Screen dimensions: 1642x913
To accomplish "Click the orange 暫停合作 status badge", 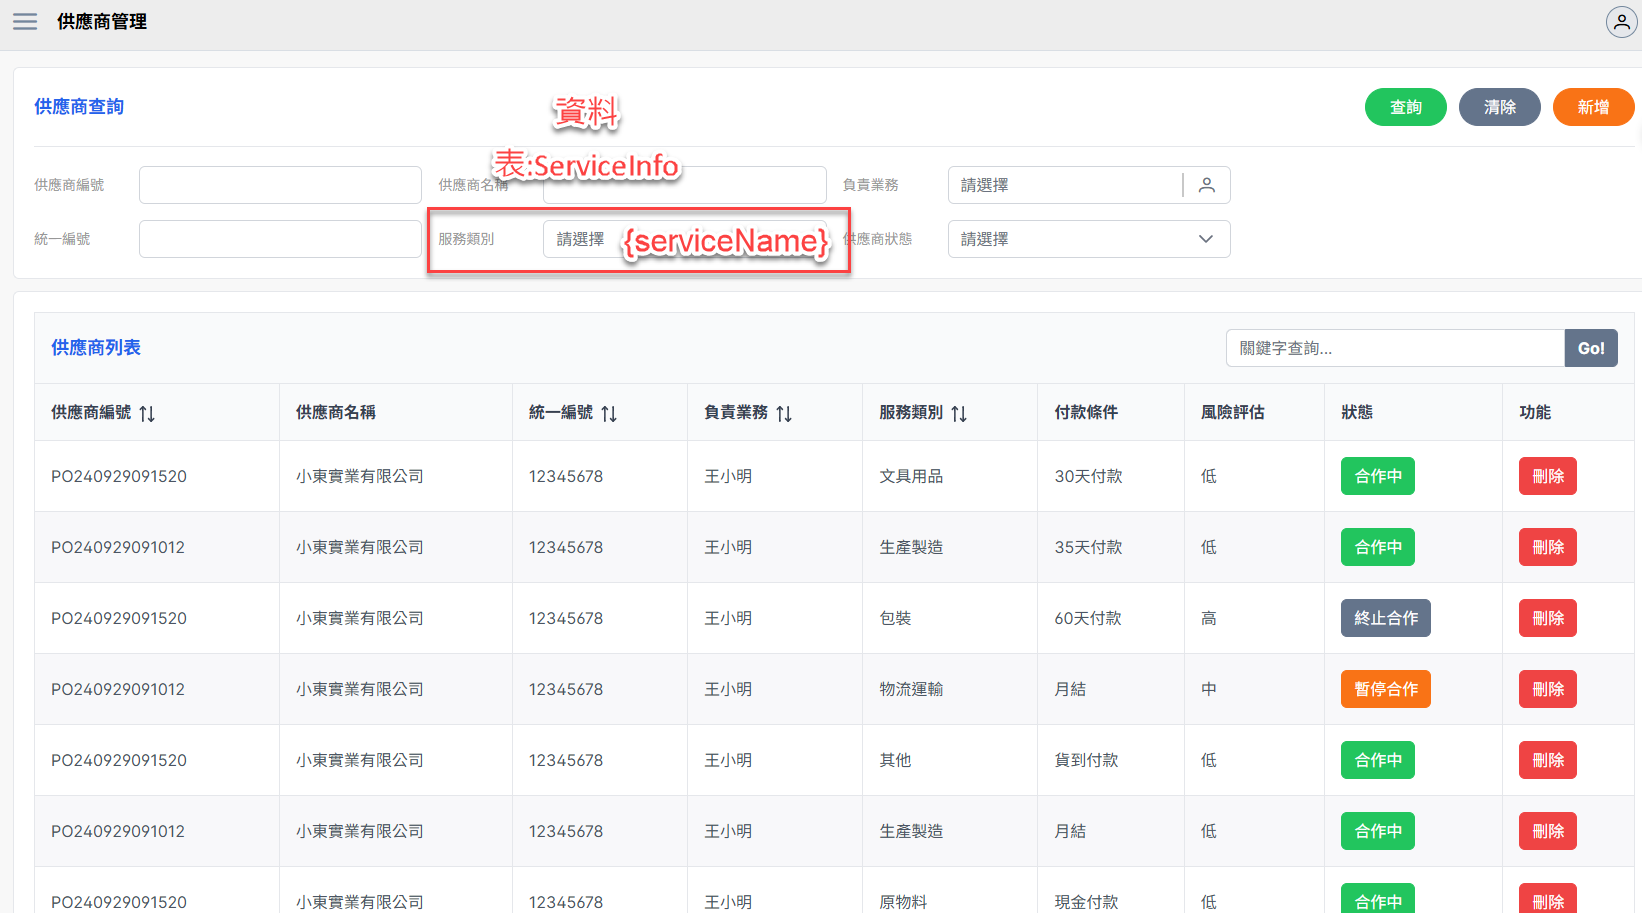I will pyautogui.click(x=1385, y=689).
